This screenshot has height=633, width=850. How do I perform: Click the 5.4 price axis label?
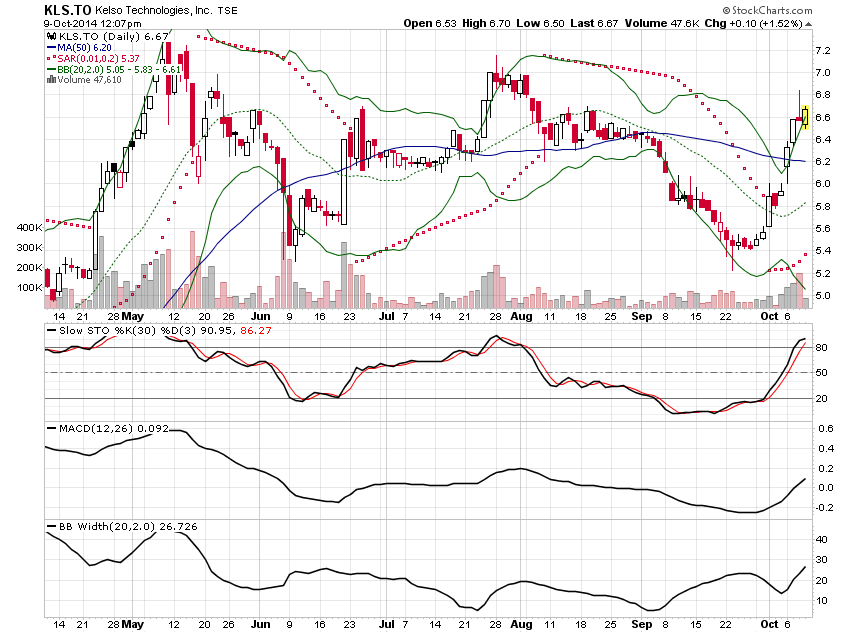point(822,251)
